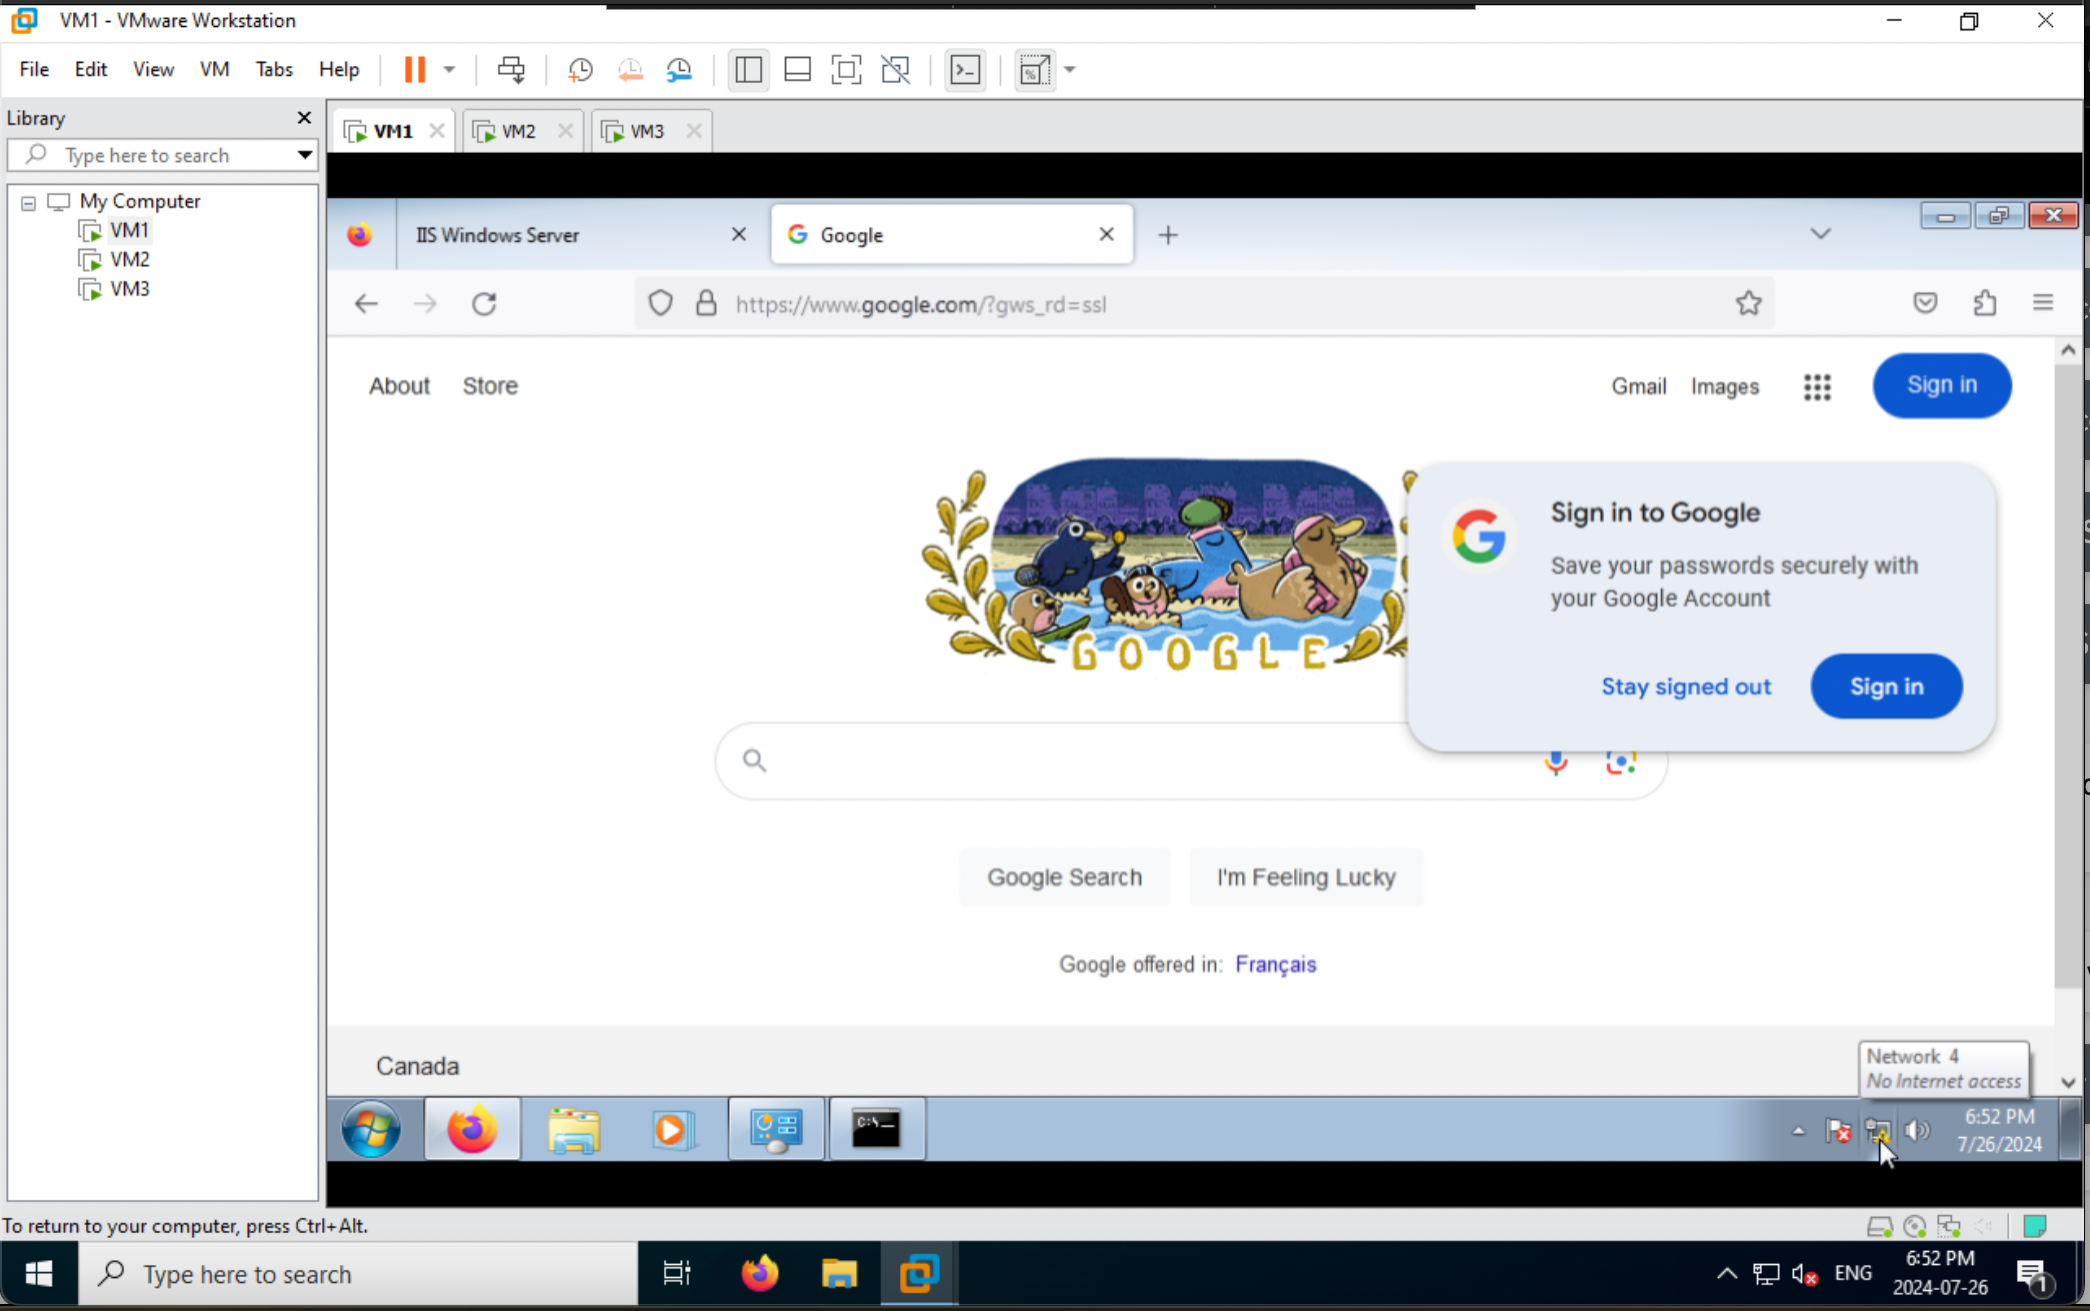Revert the VM to its snapshot
The width and height of the screenshot is (2090, 1311).
[630, 69]
